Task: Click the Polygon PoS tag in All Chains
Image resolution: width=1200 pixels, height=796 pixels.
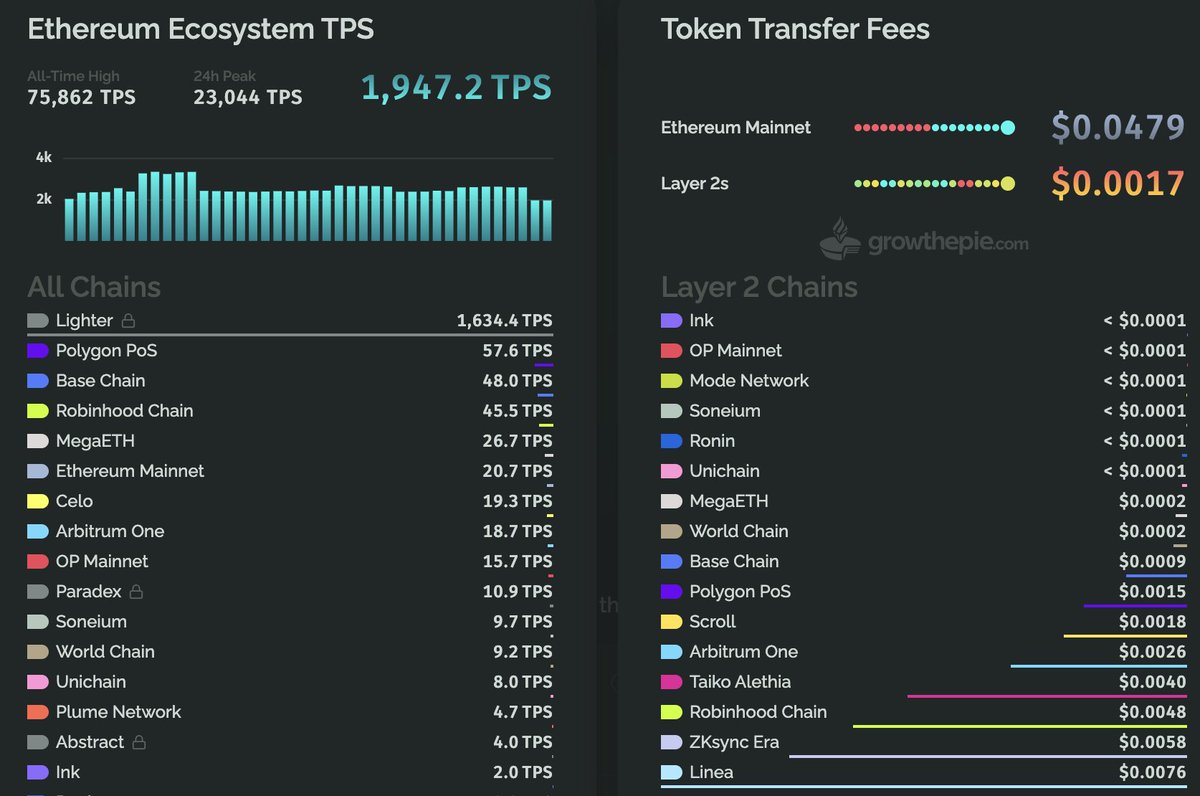Action: (x=38, y=351)
